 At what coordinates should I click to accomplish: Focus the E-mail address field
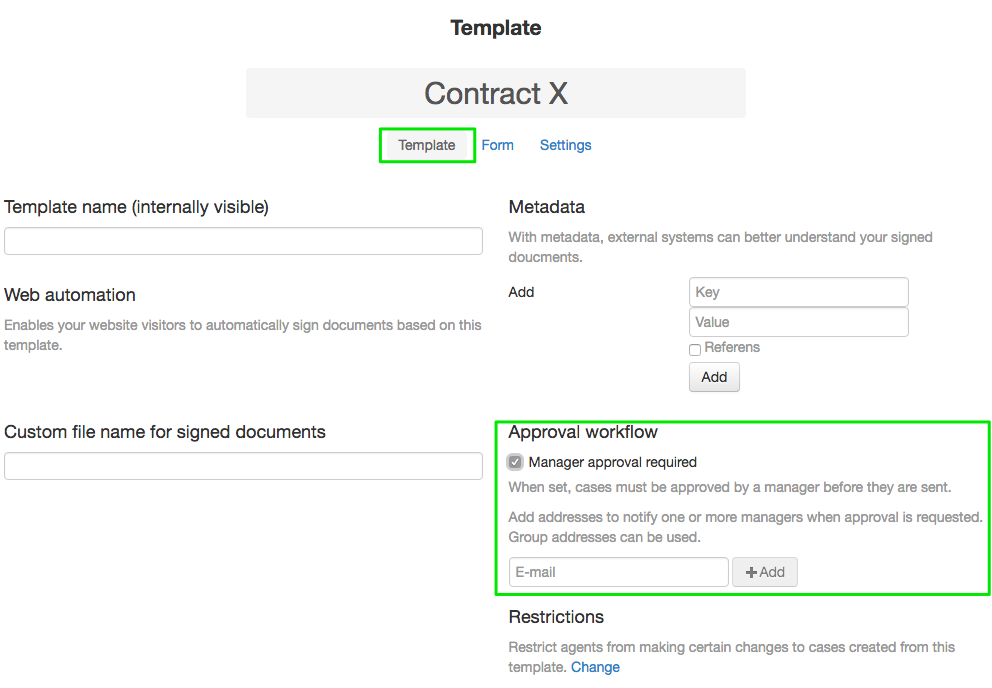(x=618, y=572)
